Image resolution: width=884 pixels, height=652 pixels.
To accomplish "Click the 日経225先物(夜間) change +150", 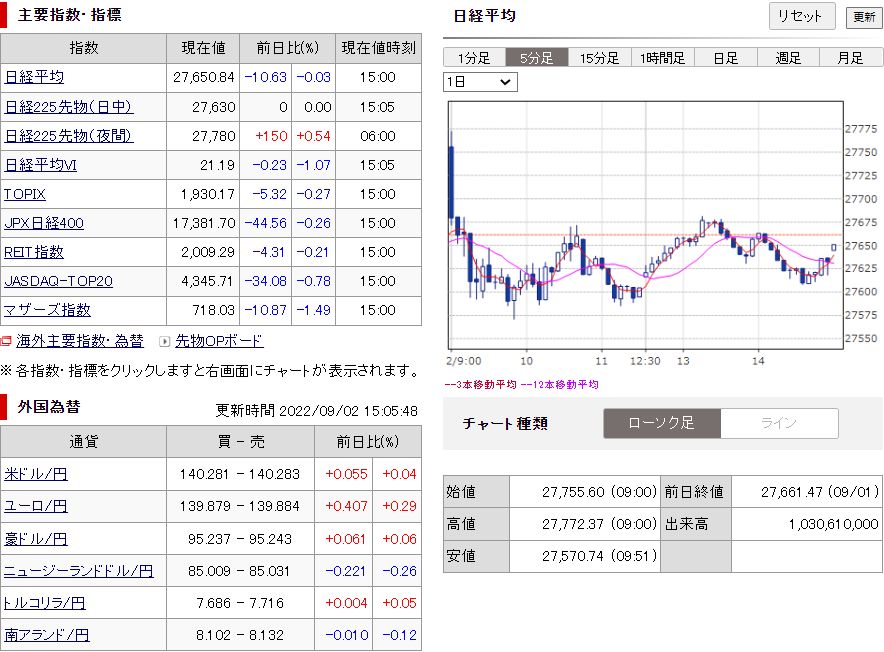I will pyautogui.click(x=271, y=136).
